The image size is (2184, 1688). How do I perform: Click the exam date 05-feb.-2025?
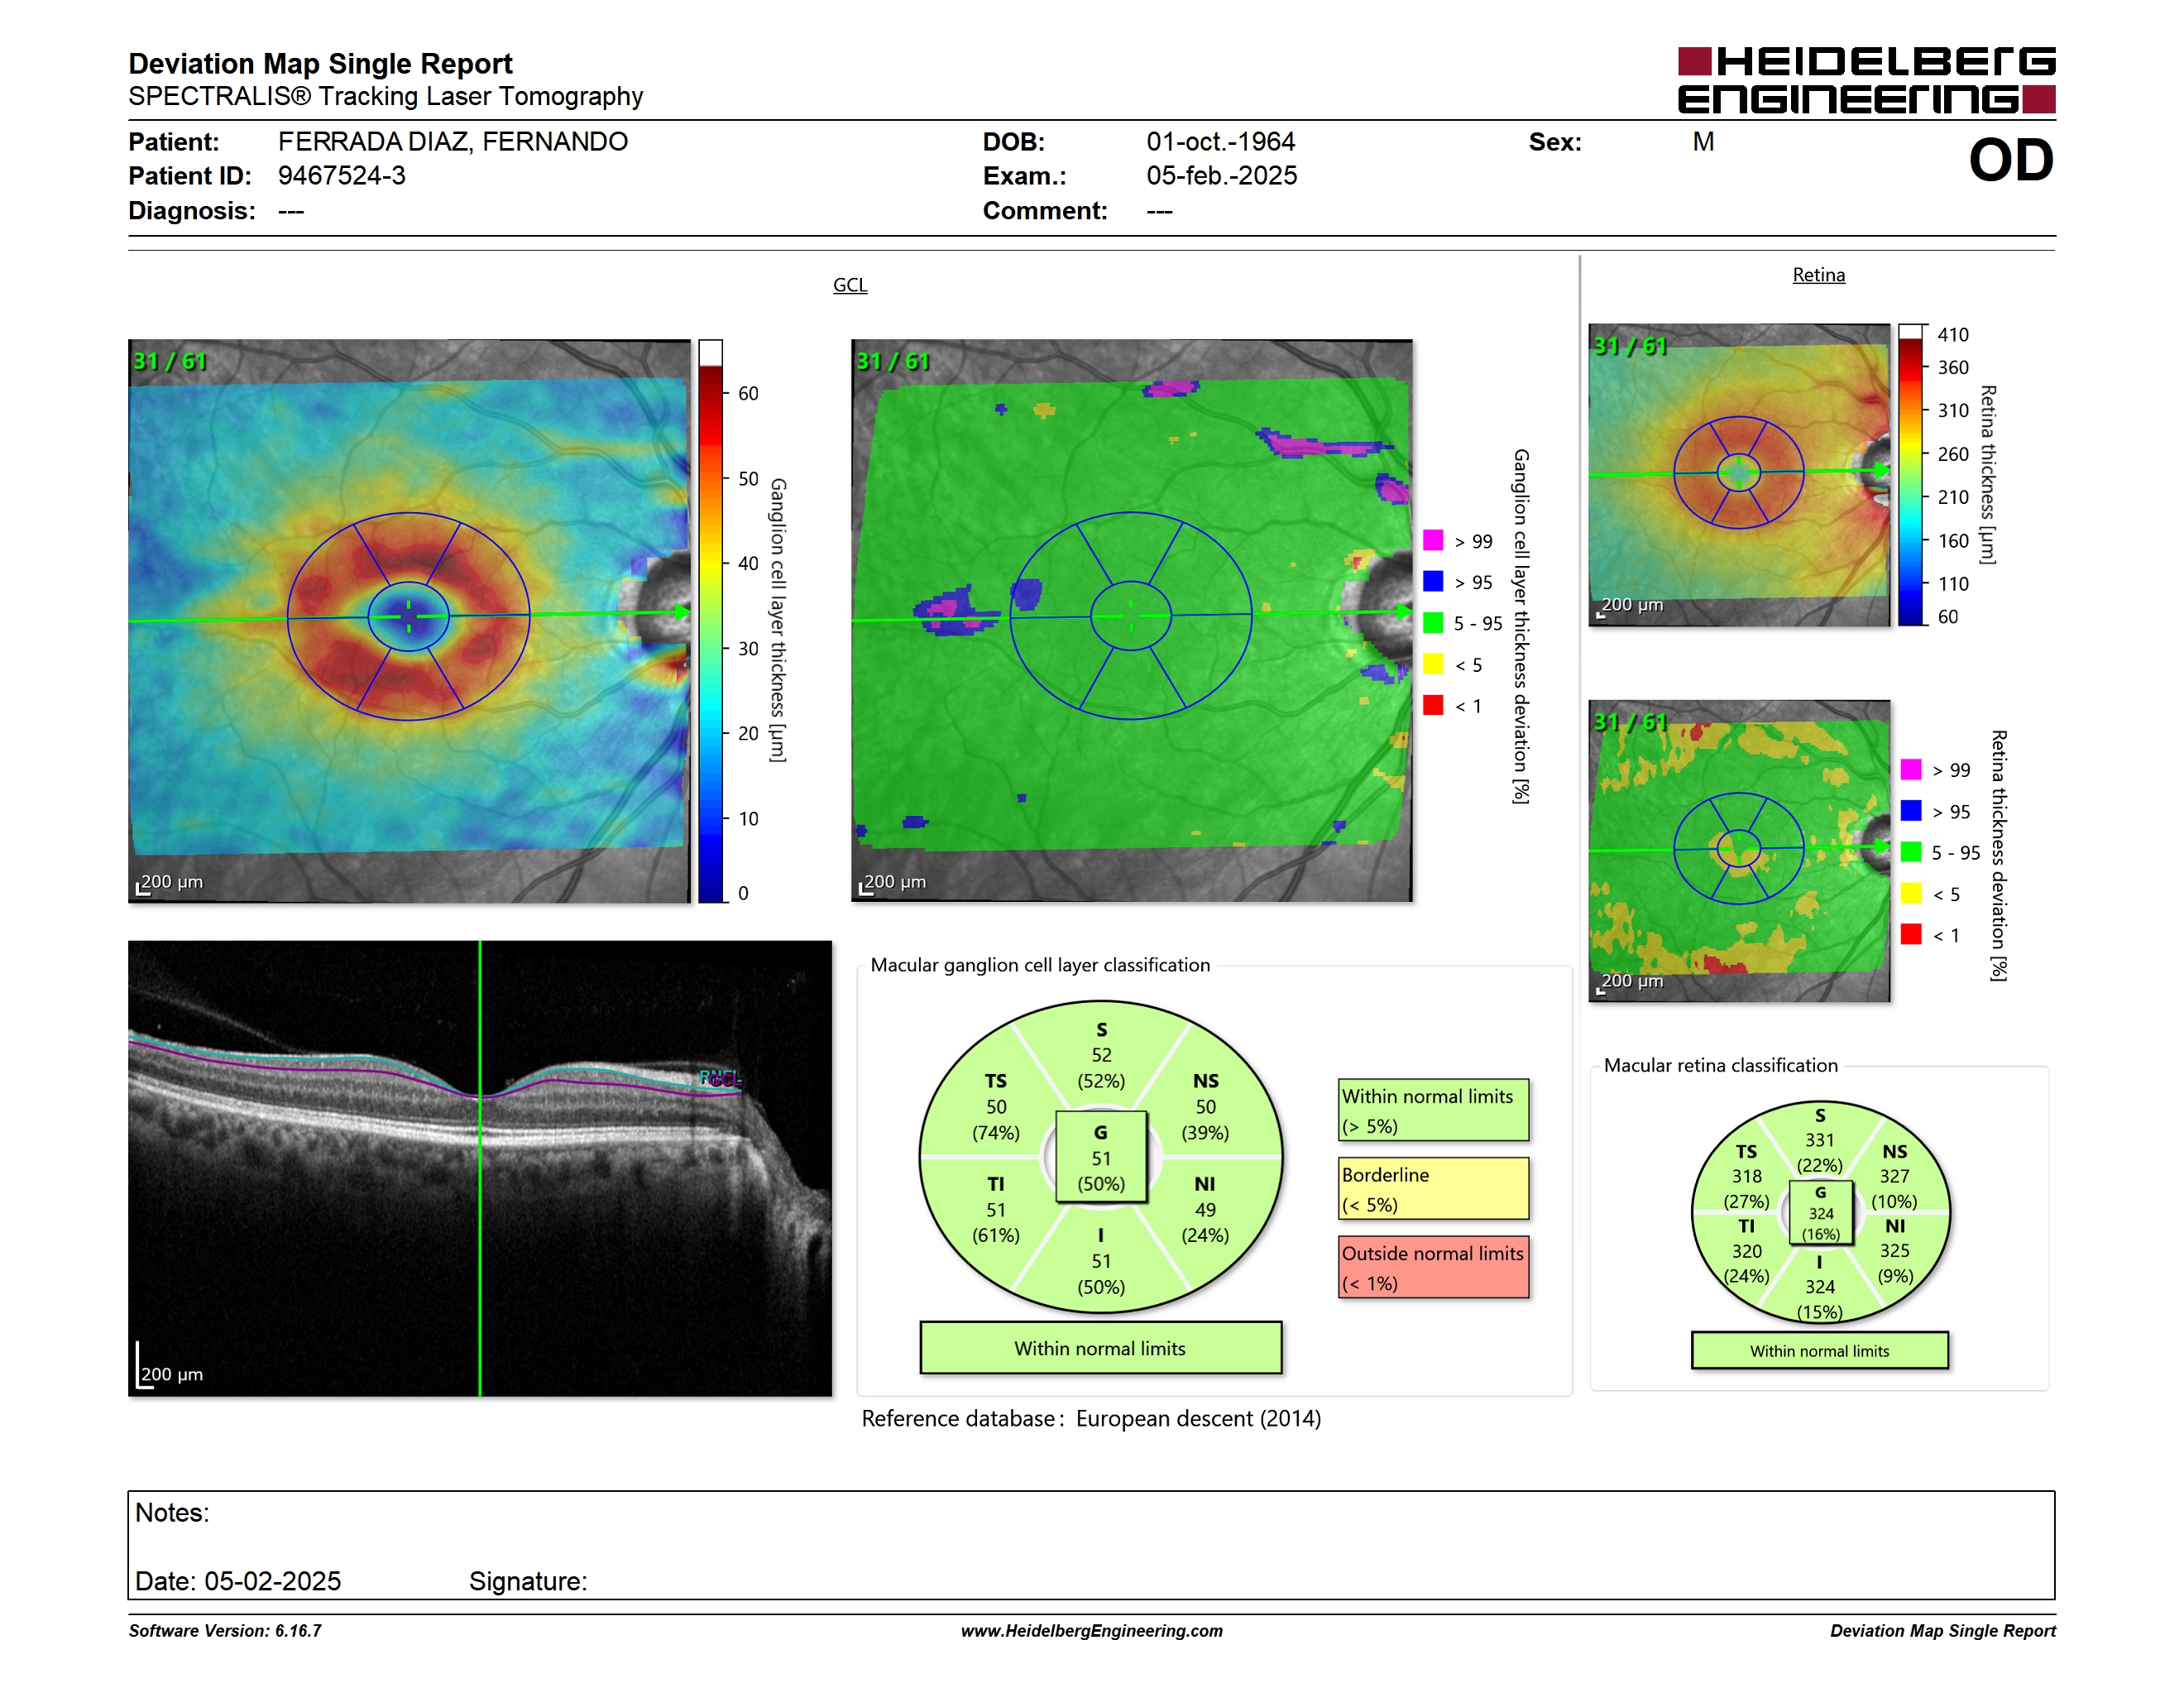click(x=1222, y=176)
